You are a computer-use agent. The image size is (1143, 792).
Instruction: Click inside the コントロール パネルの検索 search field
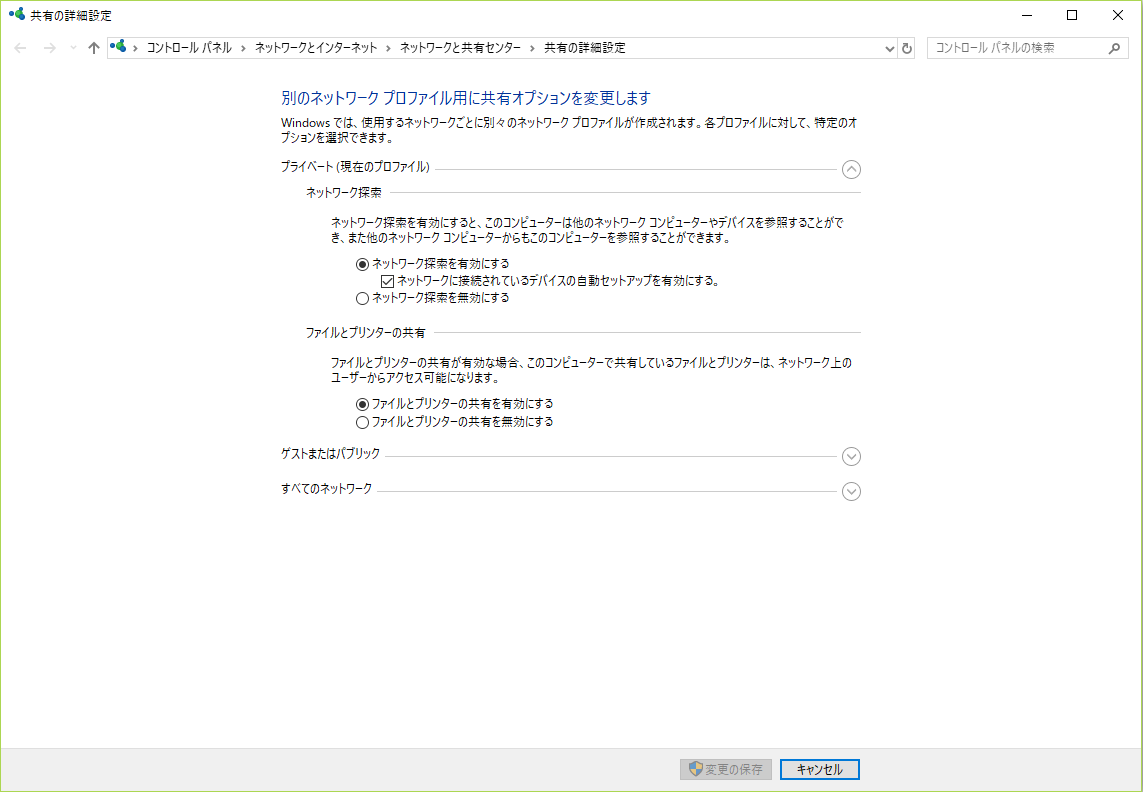point(1010,47)
